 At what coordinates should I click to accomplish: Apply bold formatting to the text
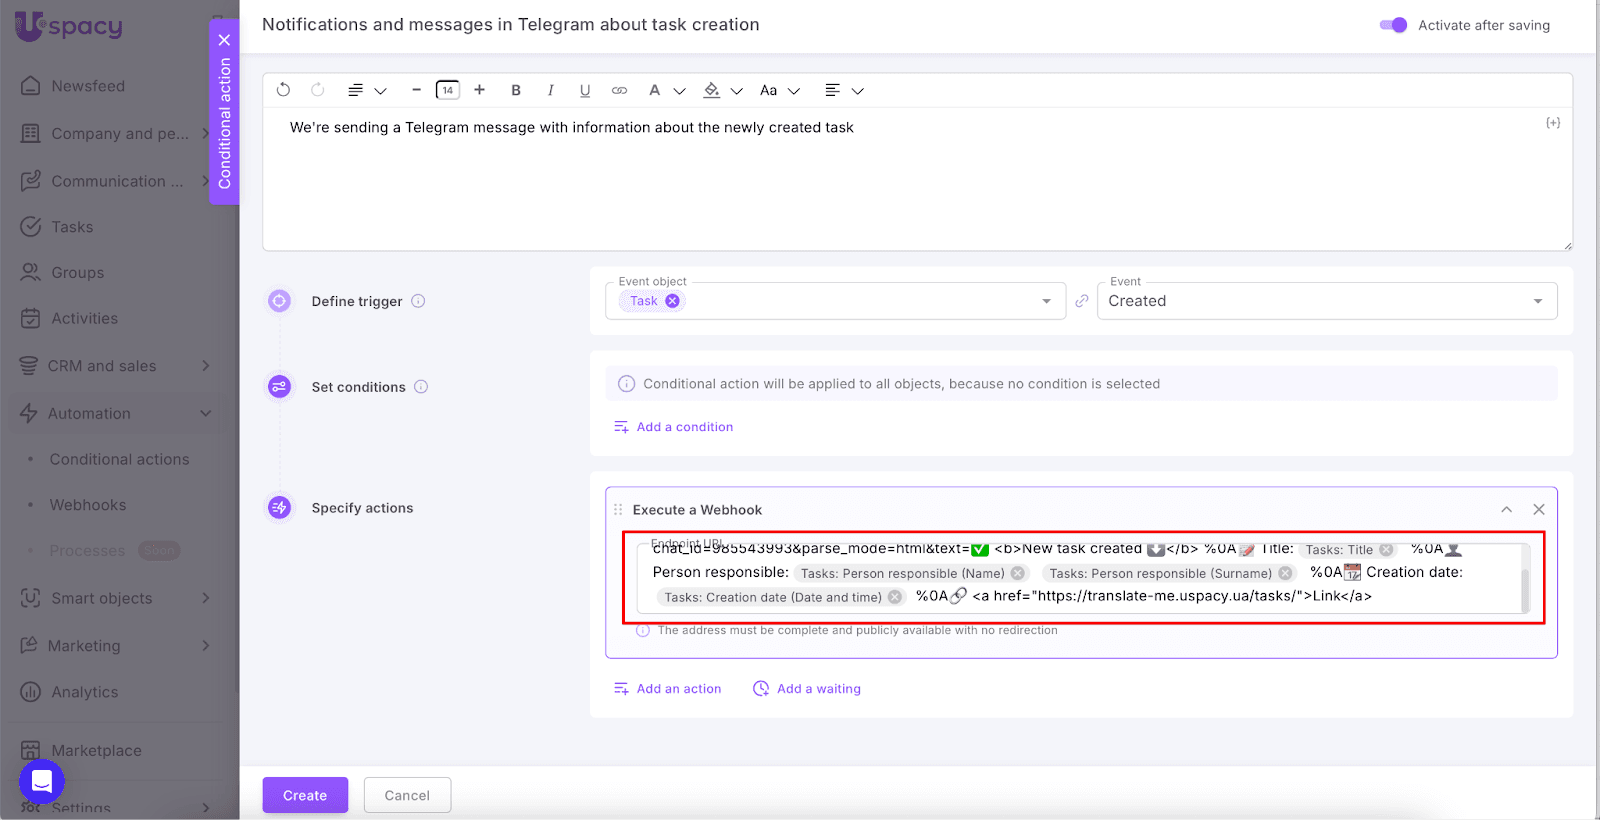point(516,90)
